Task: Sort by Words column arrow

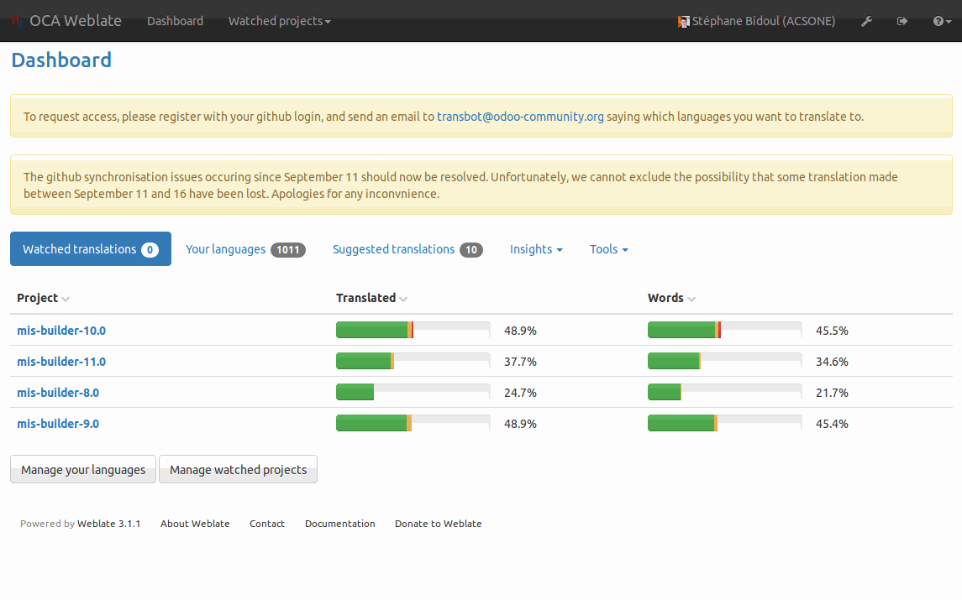Action: pos(691,299)
